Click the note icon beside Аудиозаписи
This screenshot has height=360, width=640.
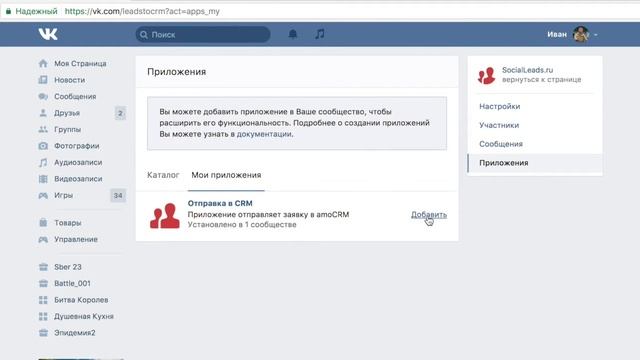coord(43,162)
